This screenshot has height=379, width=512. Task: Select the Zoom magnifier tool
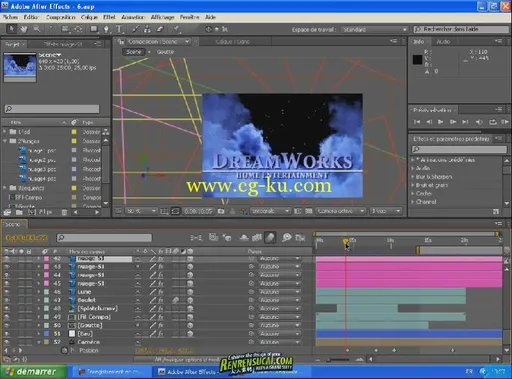(x=36, y=29)
